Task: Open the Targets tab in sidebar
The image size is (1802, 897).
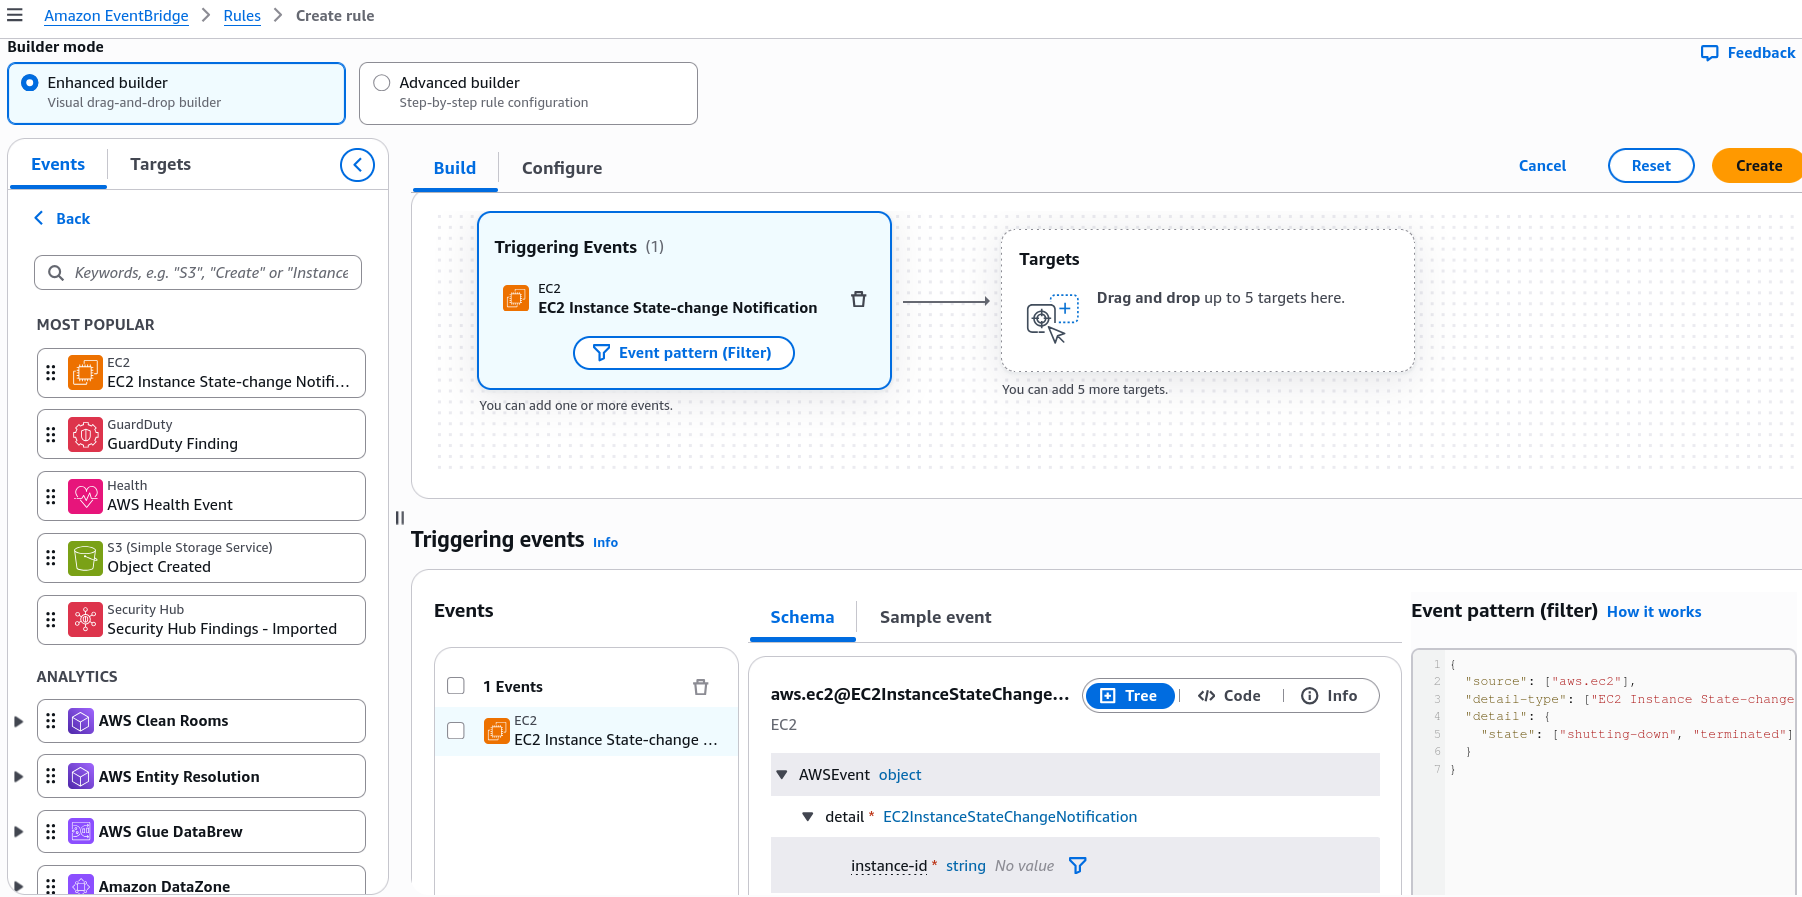Action: point(160,165)
